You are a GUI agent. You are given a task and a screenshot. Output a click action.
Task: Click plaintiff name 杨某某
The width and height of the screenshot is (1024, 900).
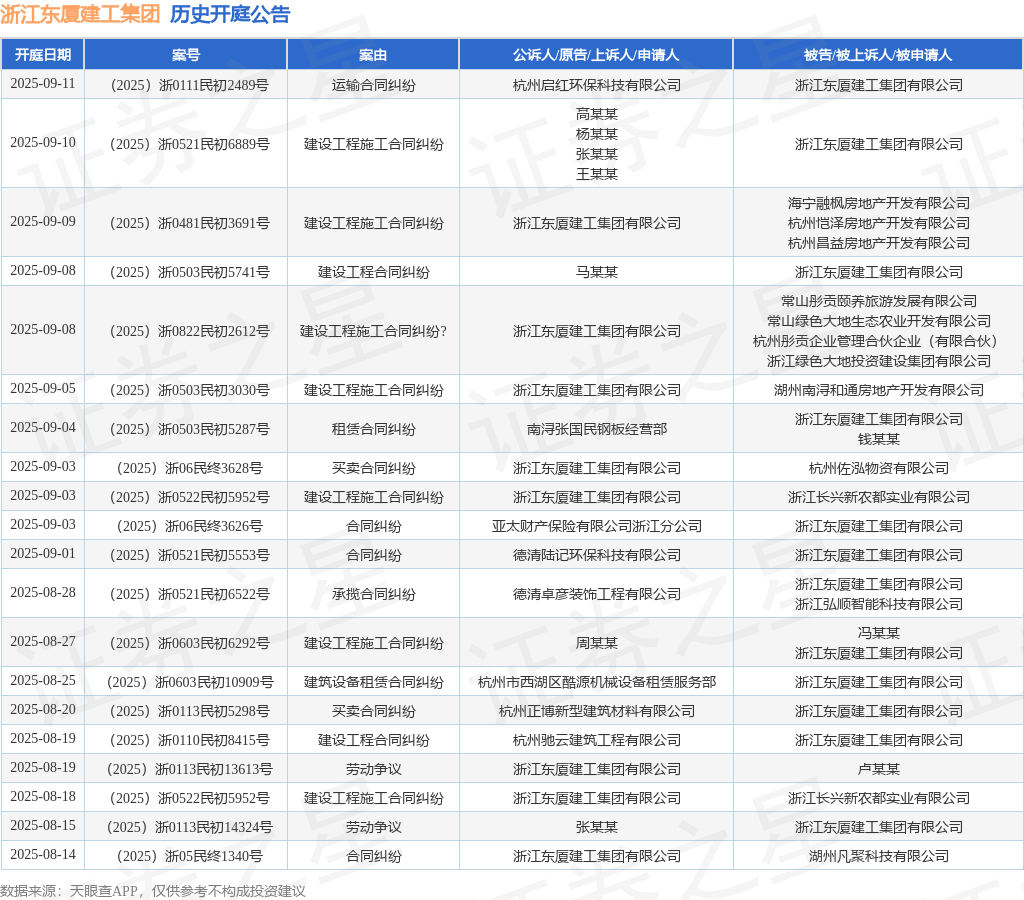(597, 134)
